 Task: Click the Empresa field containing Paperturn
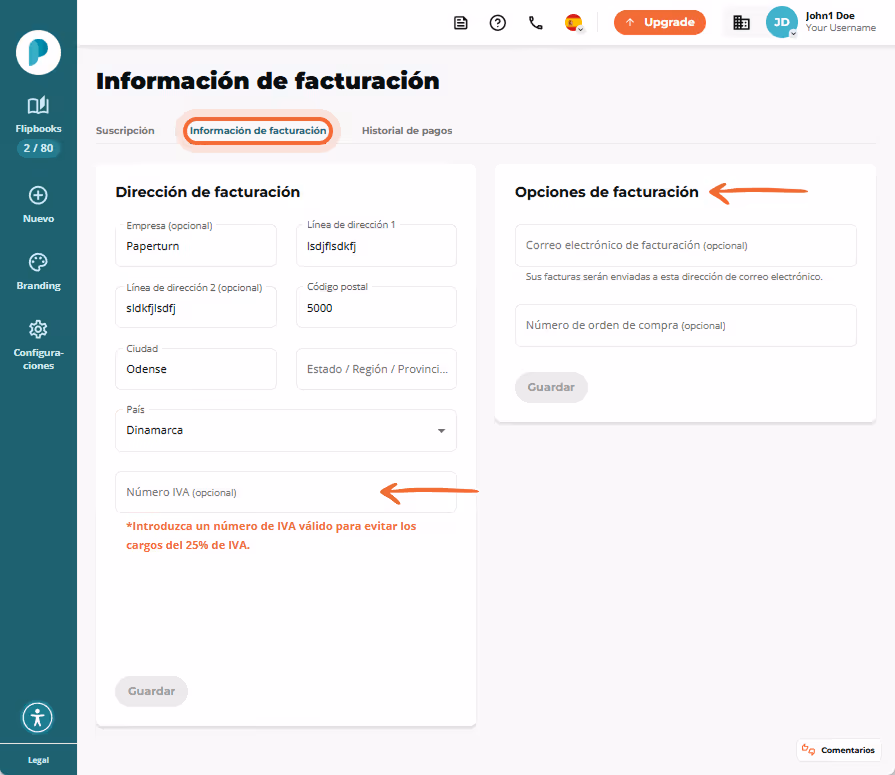(196, 245)
